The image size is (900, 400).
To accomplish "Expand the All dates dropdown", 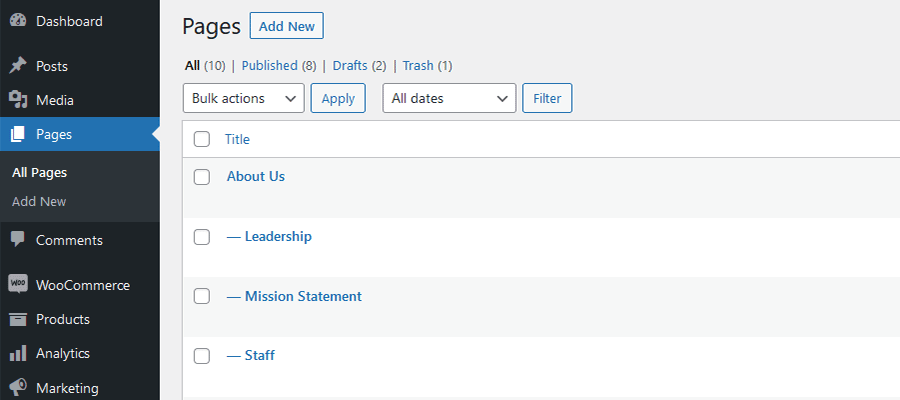I will click(449, 98).
